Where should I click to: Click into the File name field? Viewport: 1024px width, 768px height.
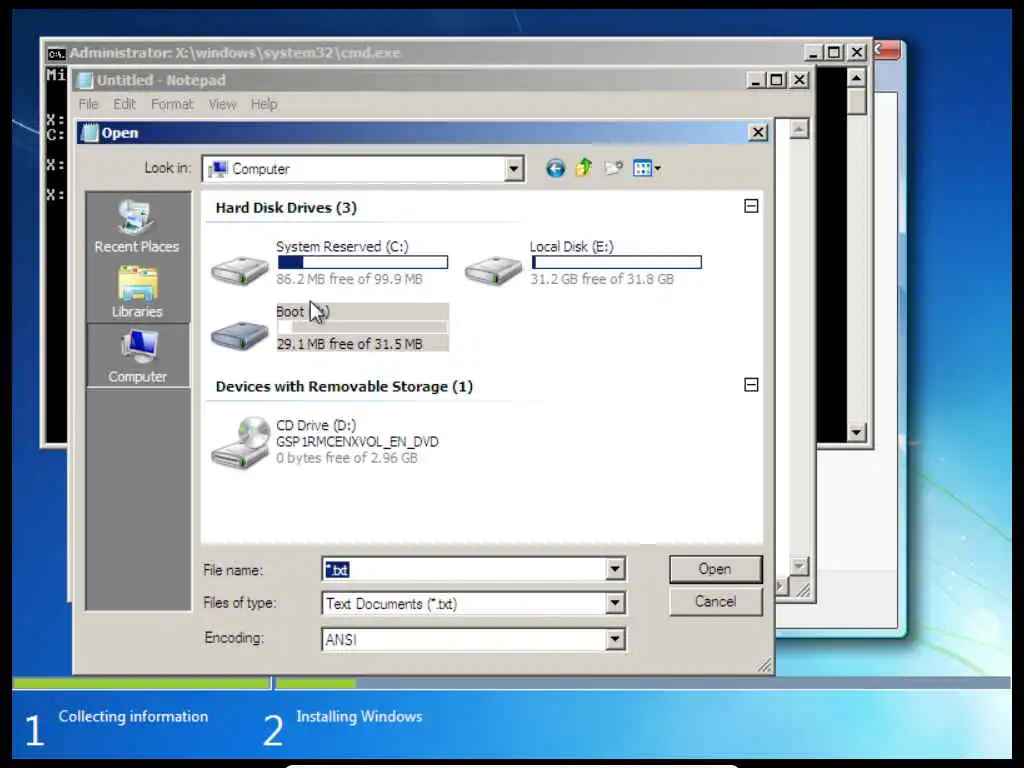(x=464, y=569)
